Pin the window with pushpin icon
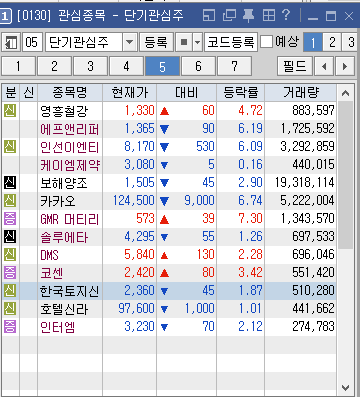 (249, 15)
